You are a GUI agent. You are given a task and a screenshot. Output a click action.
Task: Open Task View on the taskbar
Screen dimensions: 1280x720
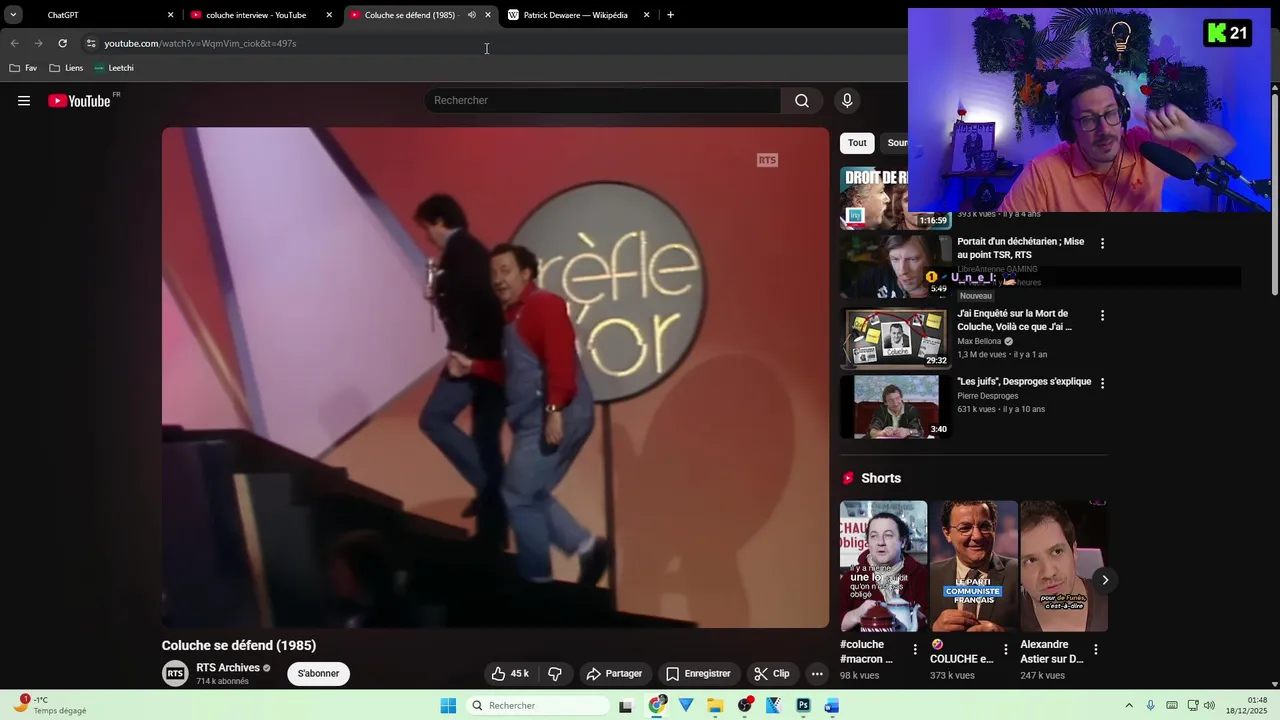tap(626, 706)
